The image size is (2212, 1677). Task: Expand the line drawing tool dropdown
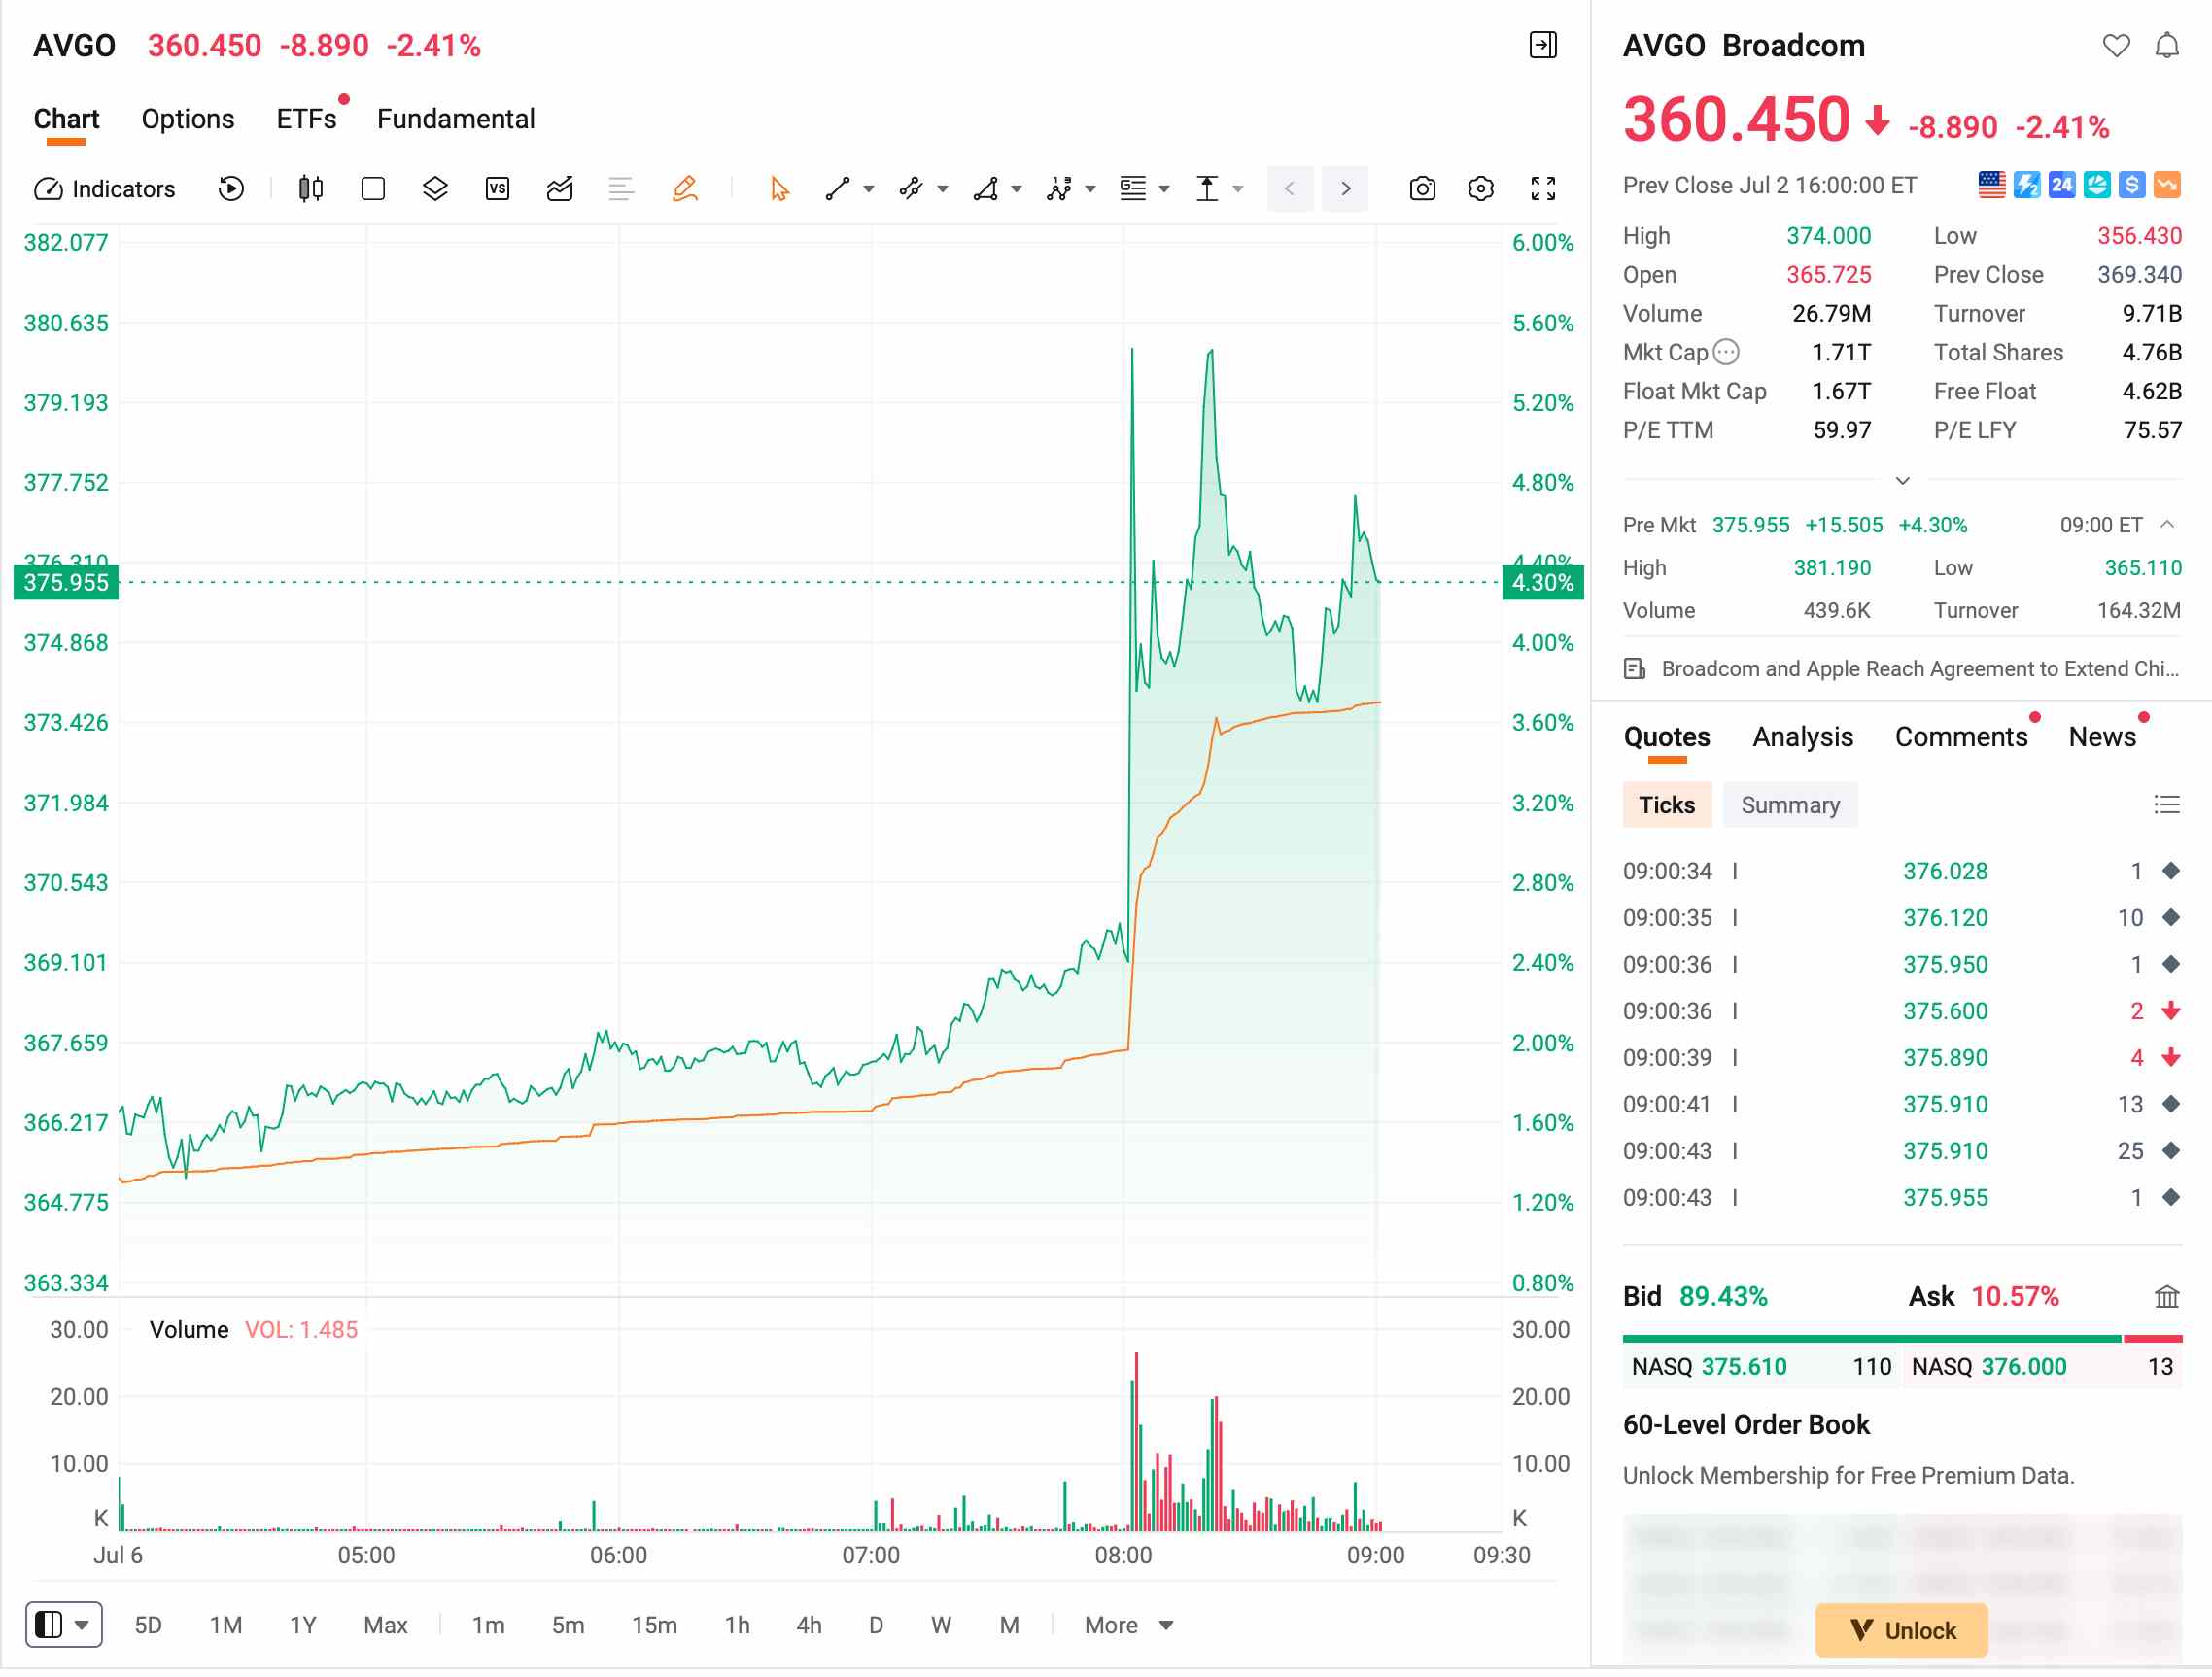pos(868,189)
